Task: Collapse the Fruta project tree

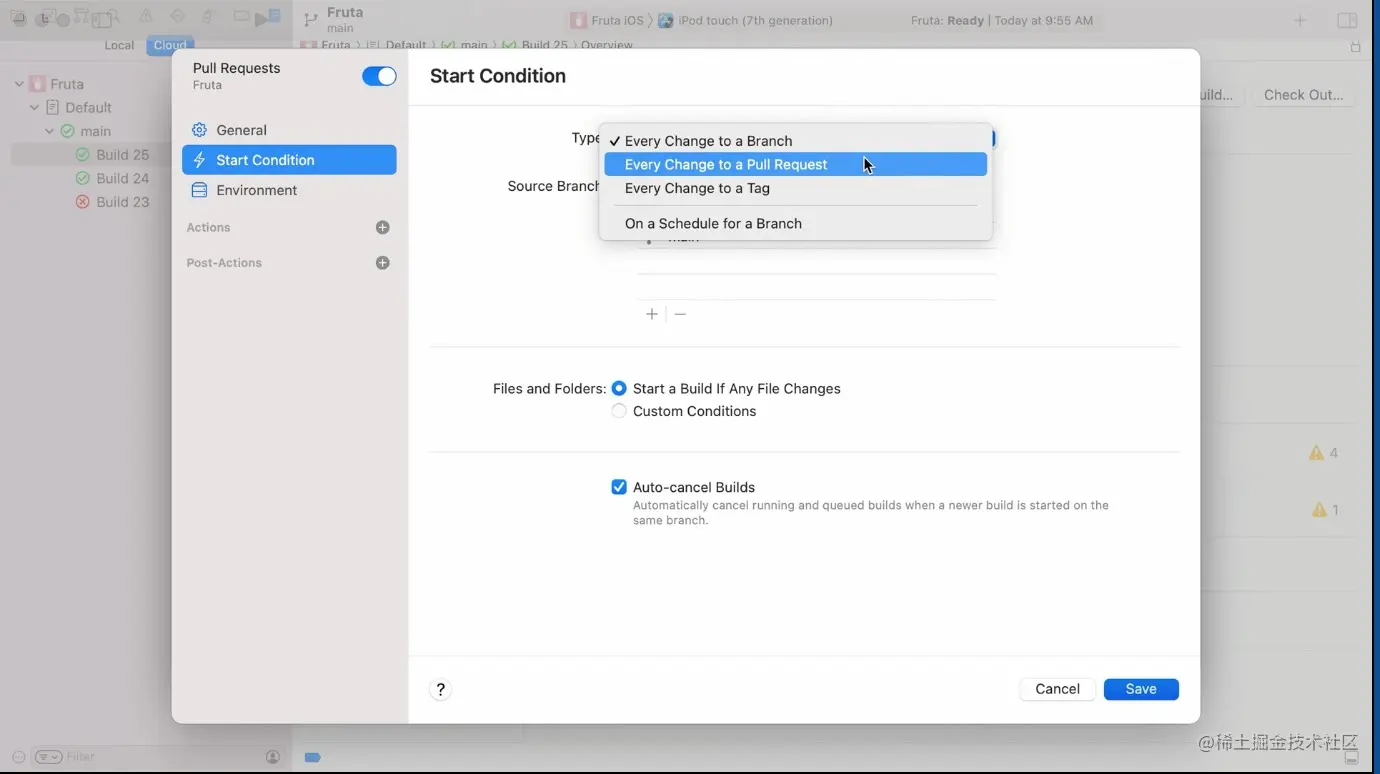Action: [x=19, y=84]
